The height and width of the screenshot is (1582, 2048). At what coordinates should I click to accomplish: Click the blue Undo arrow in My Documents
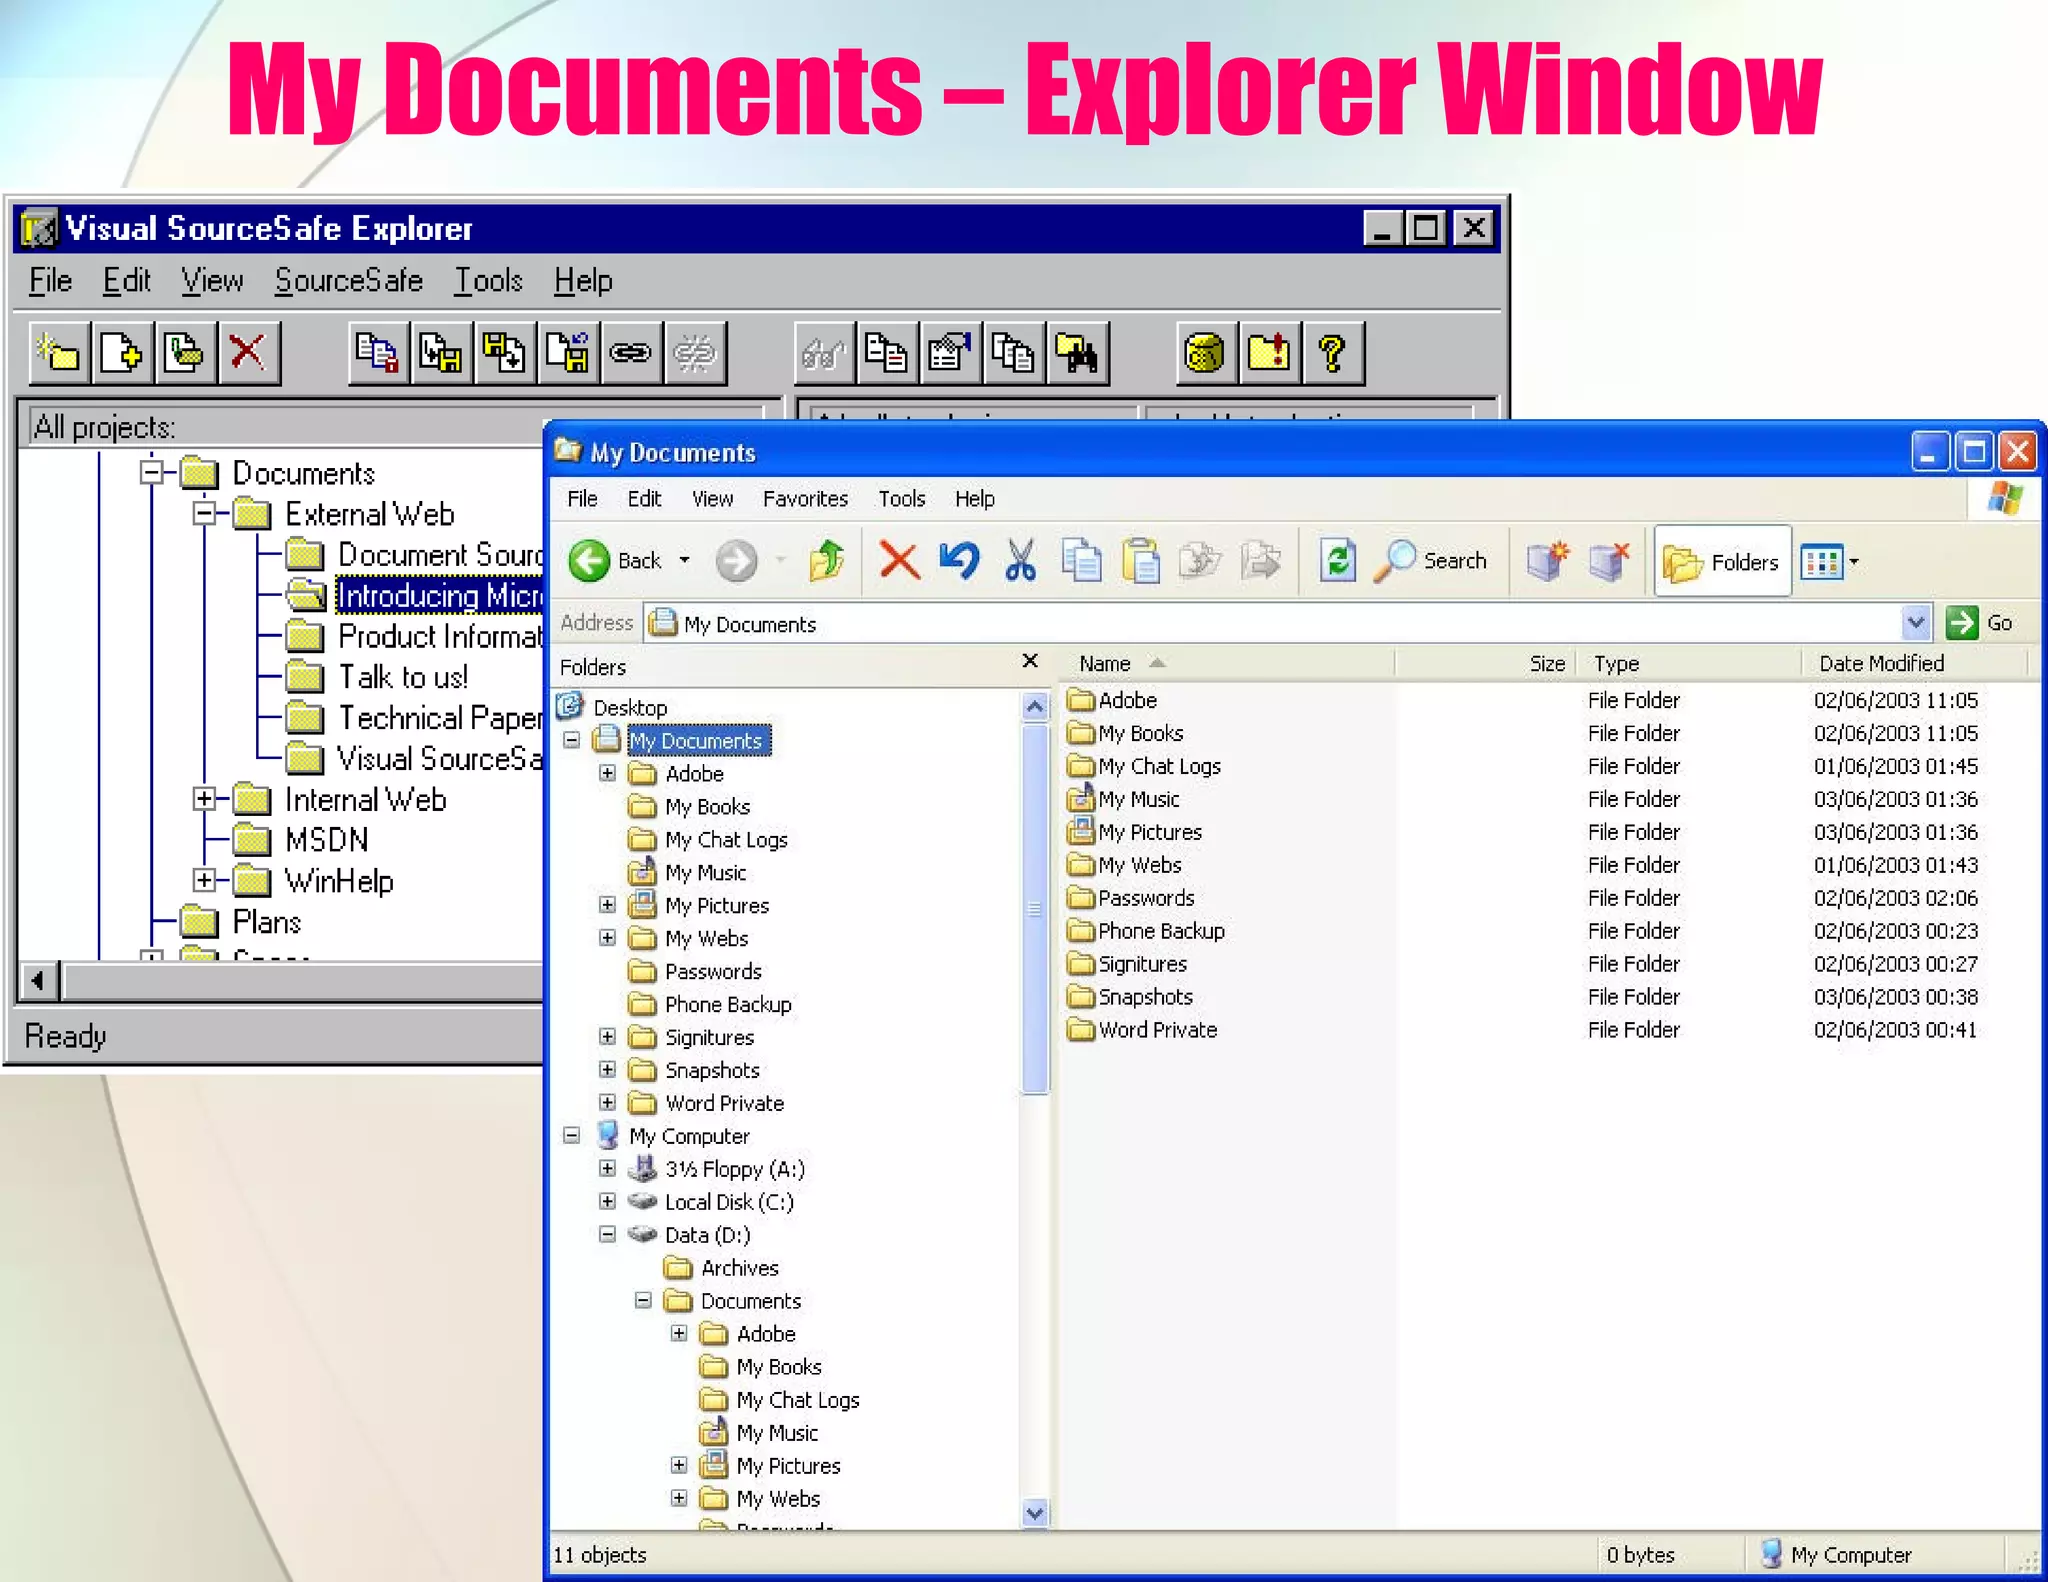(x=960, y=561)
